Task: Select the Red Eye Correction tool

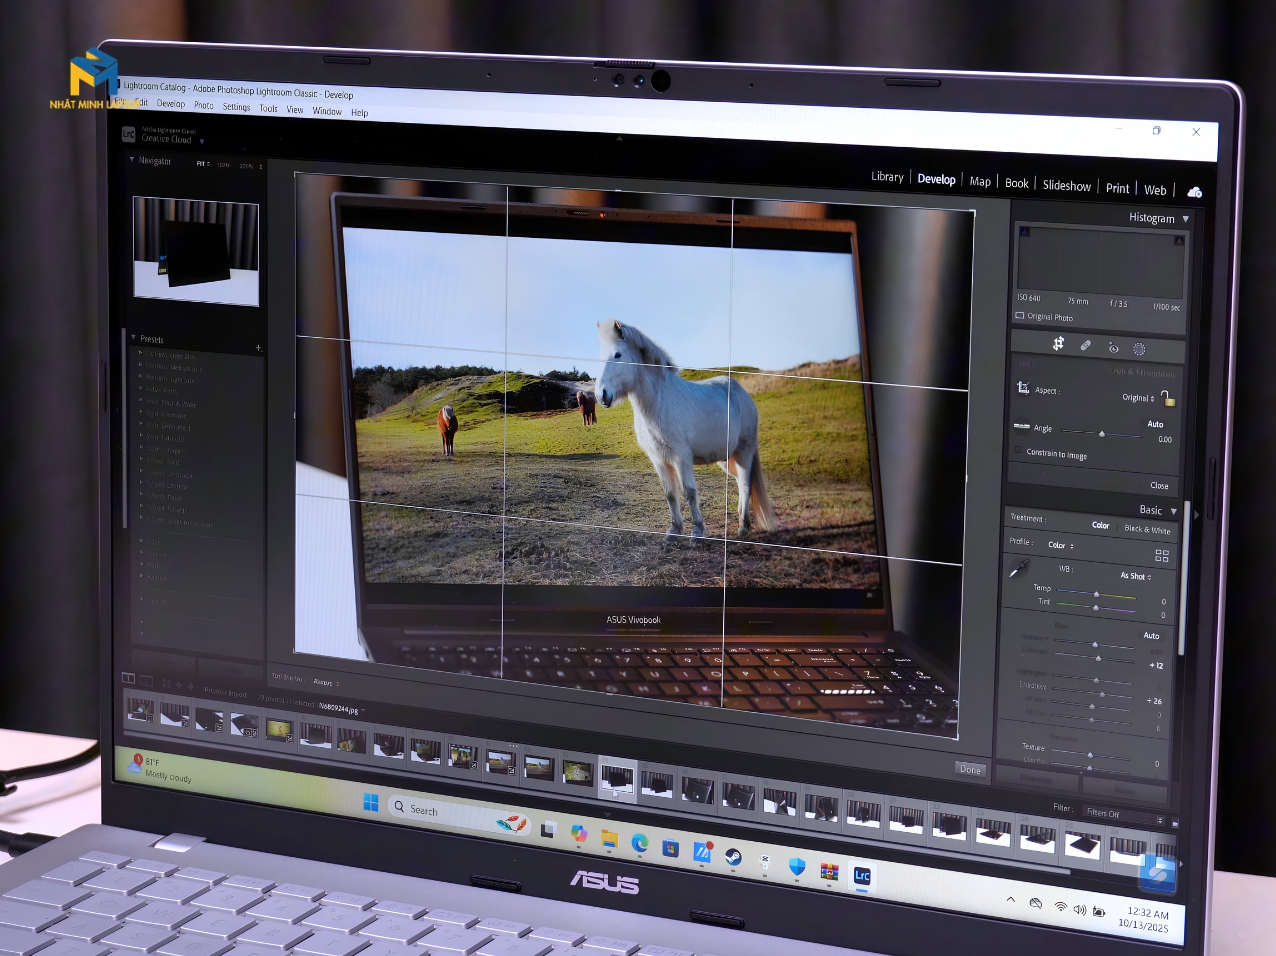Action: (1113, 347)
